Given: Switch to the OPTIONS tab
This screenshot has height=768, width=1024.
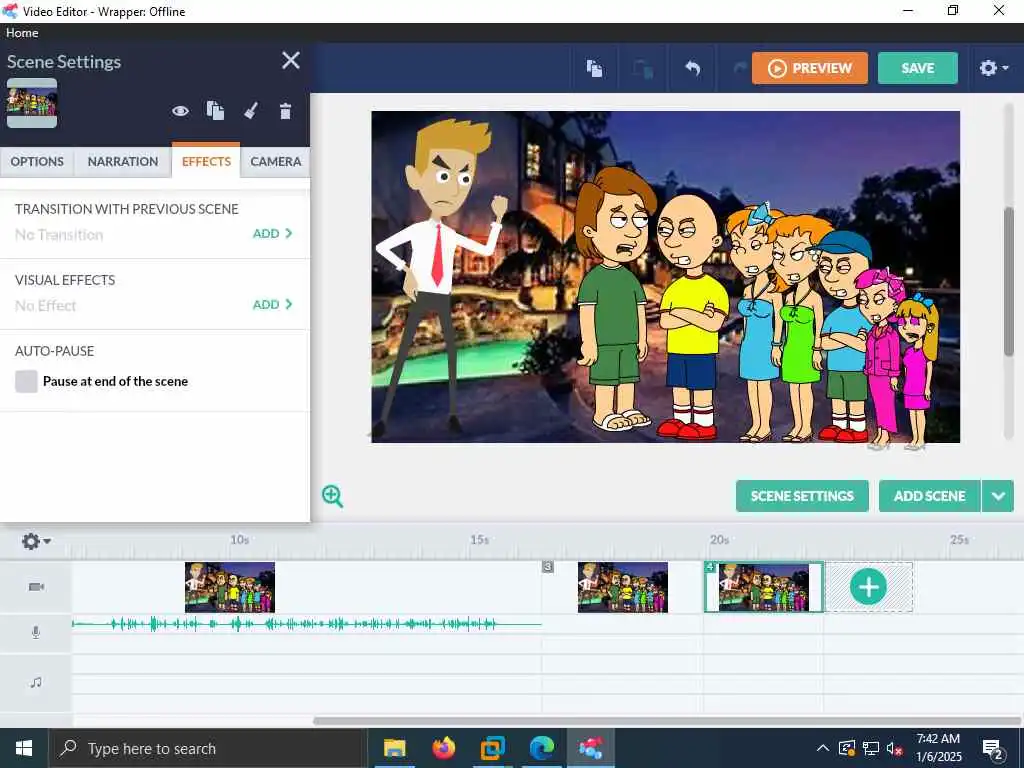Looking at the screenshot, I should pyautogui.click(x=37, y=161).
